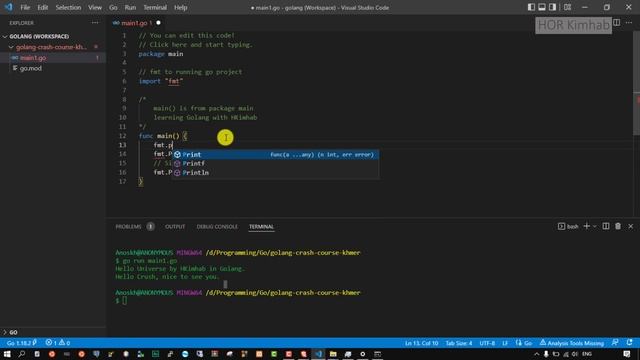This screenshot has width=640, height=360.
Task: Open Windows Action Center notifications
Action: point(627,354)
